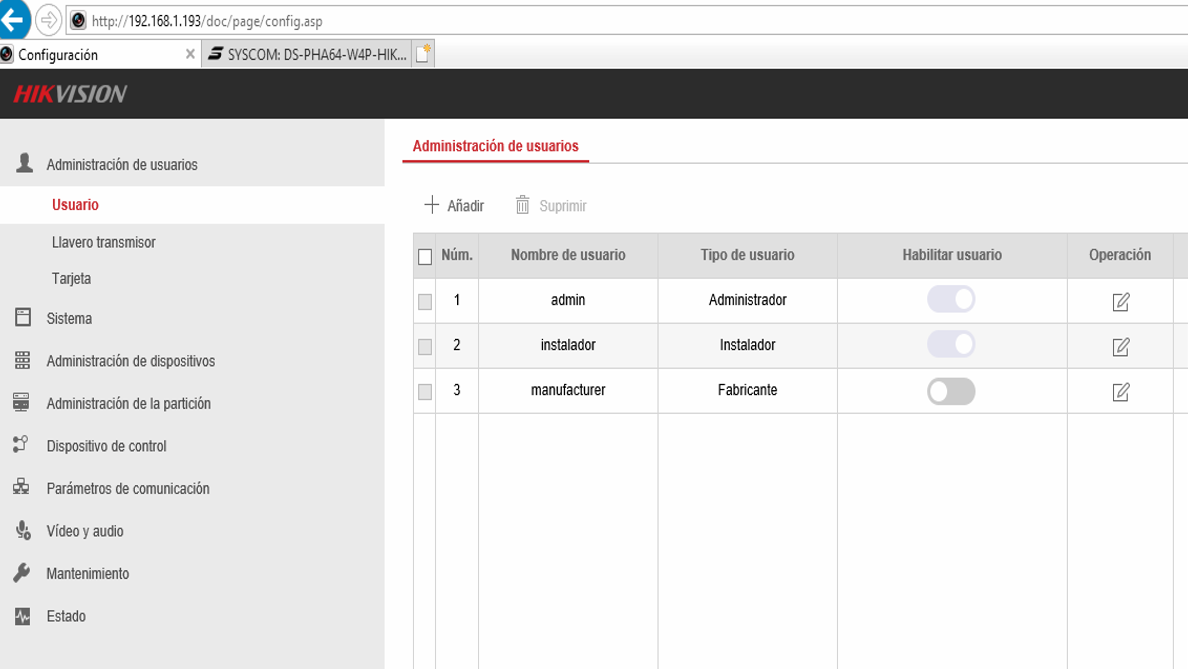
Task: Check the select-all header checkbox
Action: click(425, 257)
